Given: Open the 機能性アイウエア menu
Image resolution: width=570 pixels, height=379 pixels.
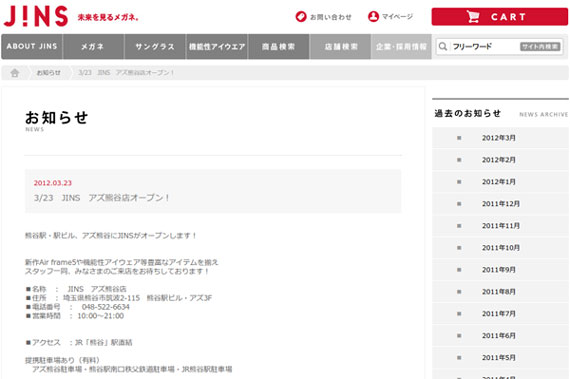Looking at the screenshot, I should pos(217,47).
